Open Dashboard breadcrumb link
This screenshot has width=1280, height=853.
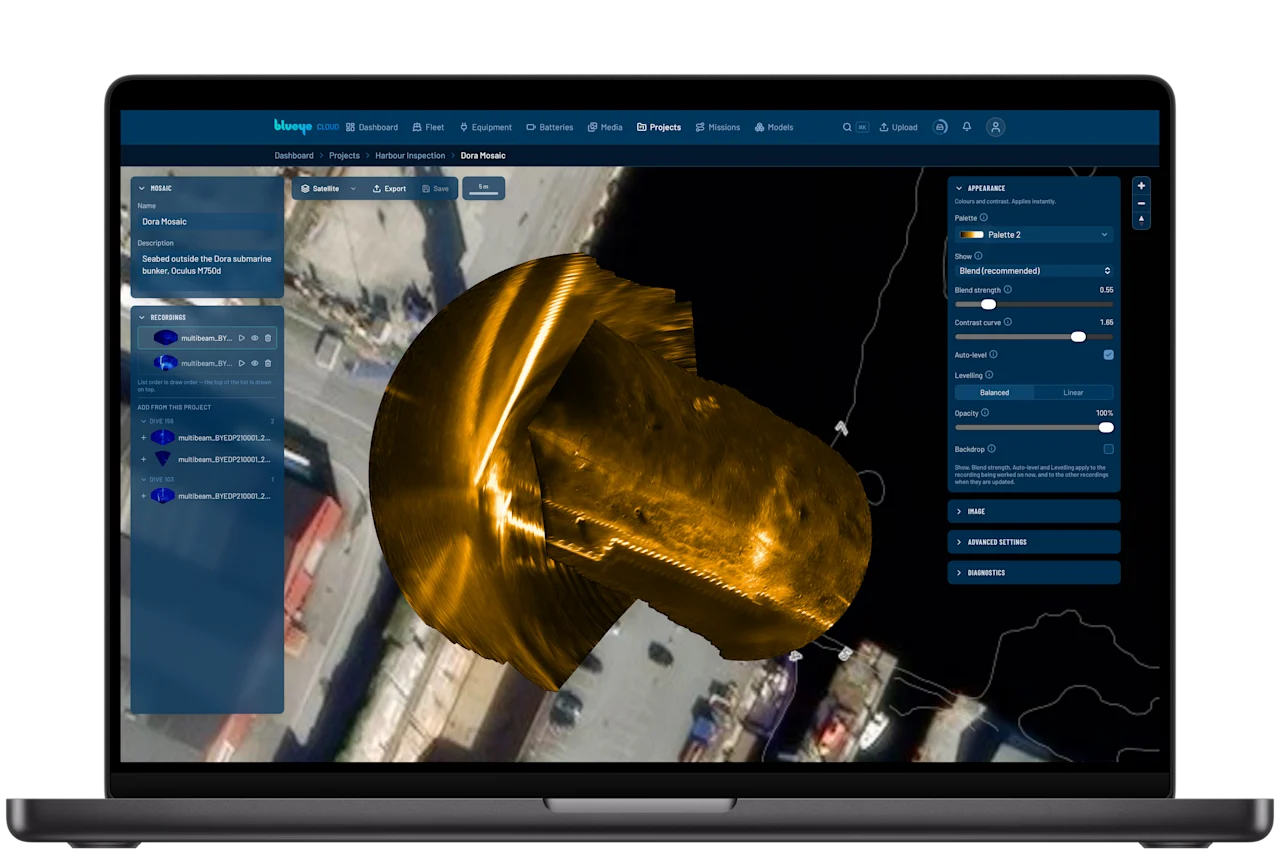(294, 156)
